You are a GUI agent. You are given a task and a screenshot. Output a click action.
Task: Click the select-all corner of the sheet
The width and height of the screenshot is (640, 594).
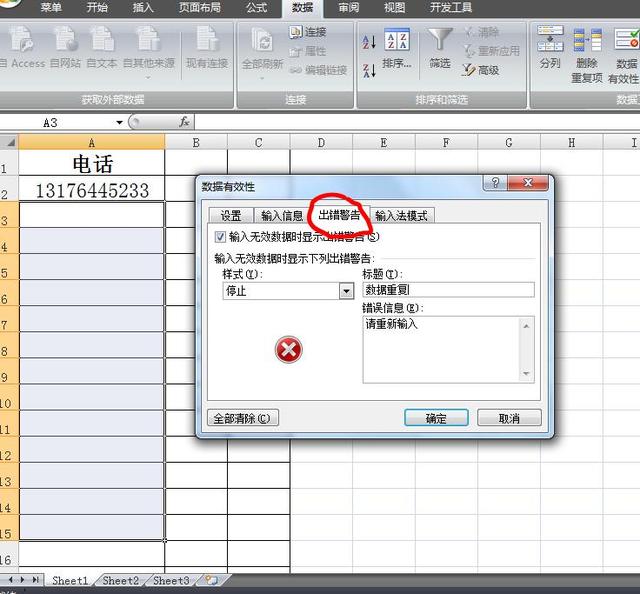[x=9, y=142]
